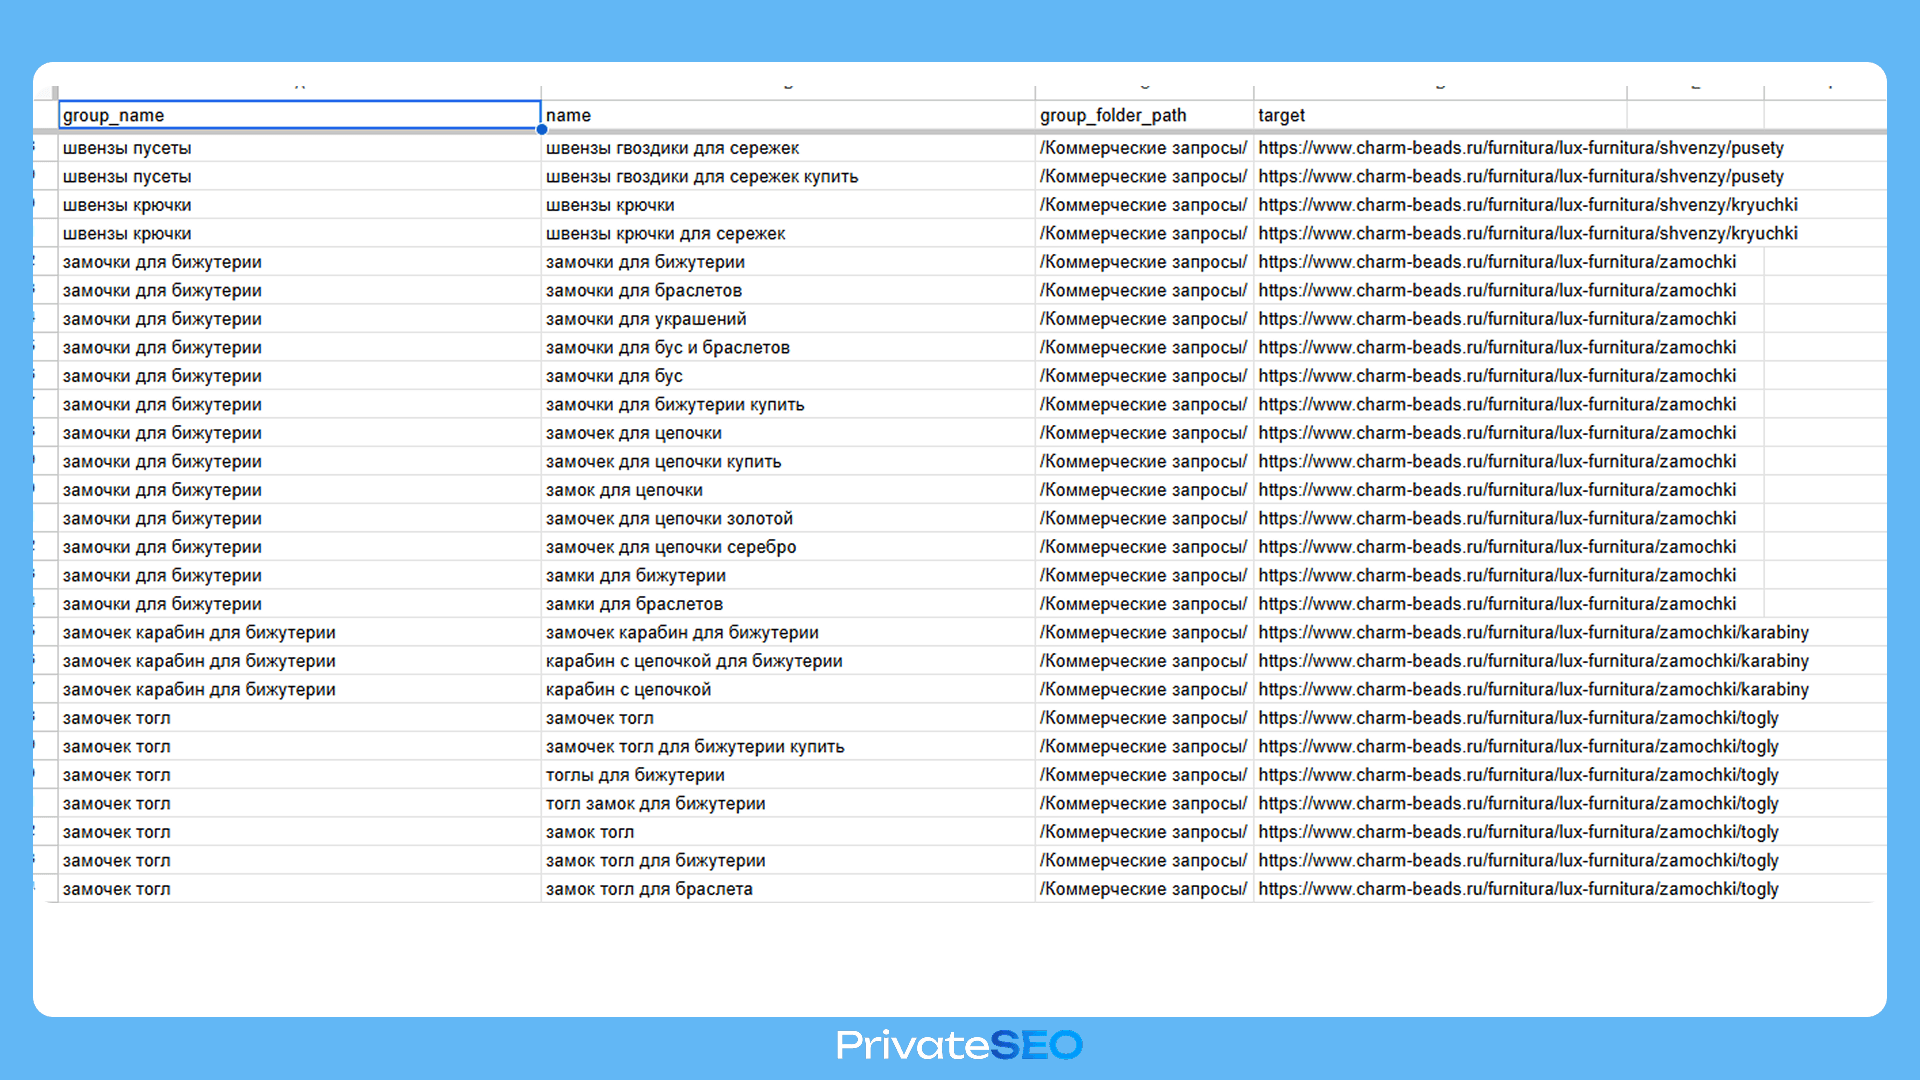Select group_name cell in 'швензы крючки для сережек' row

127,234
